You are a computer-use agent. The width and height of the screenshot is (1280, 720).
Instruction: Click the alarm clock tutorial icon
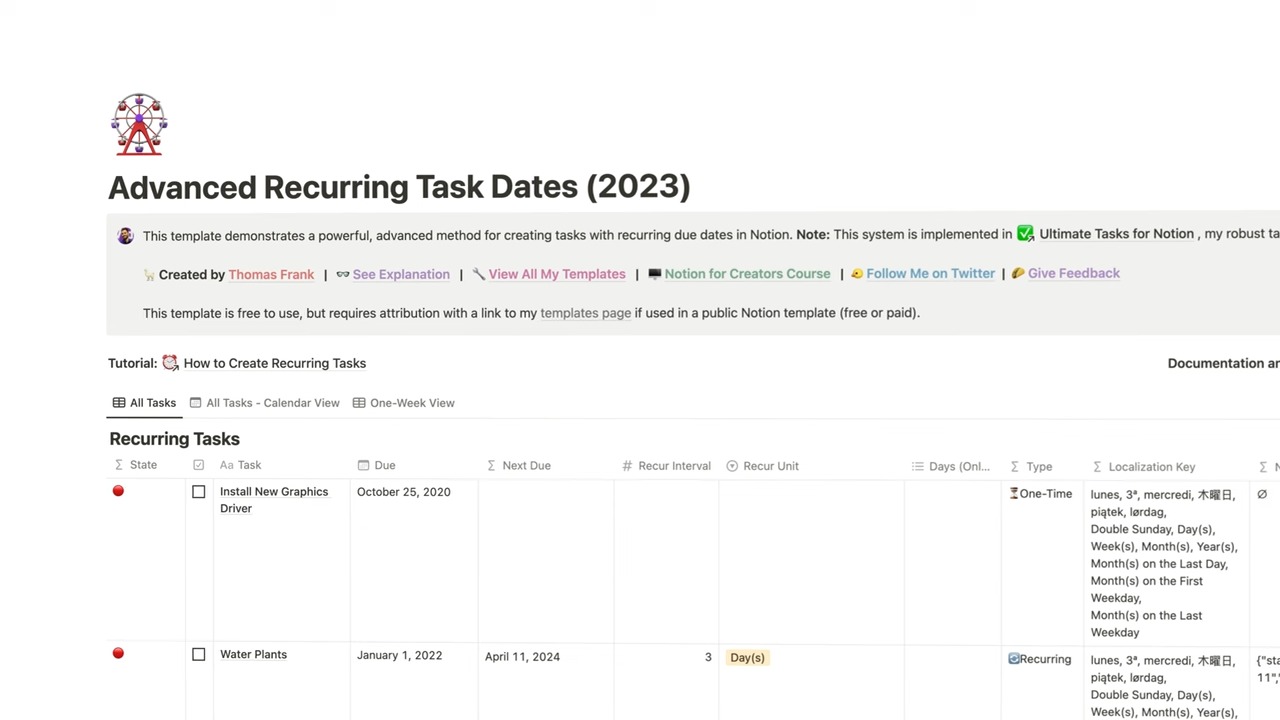tap(170, 363)
